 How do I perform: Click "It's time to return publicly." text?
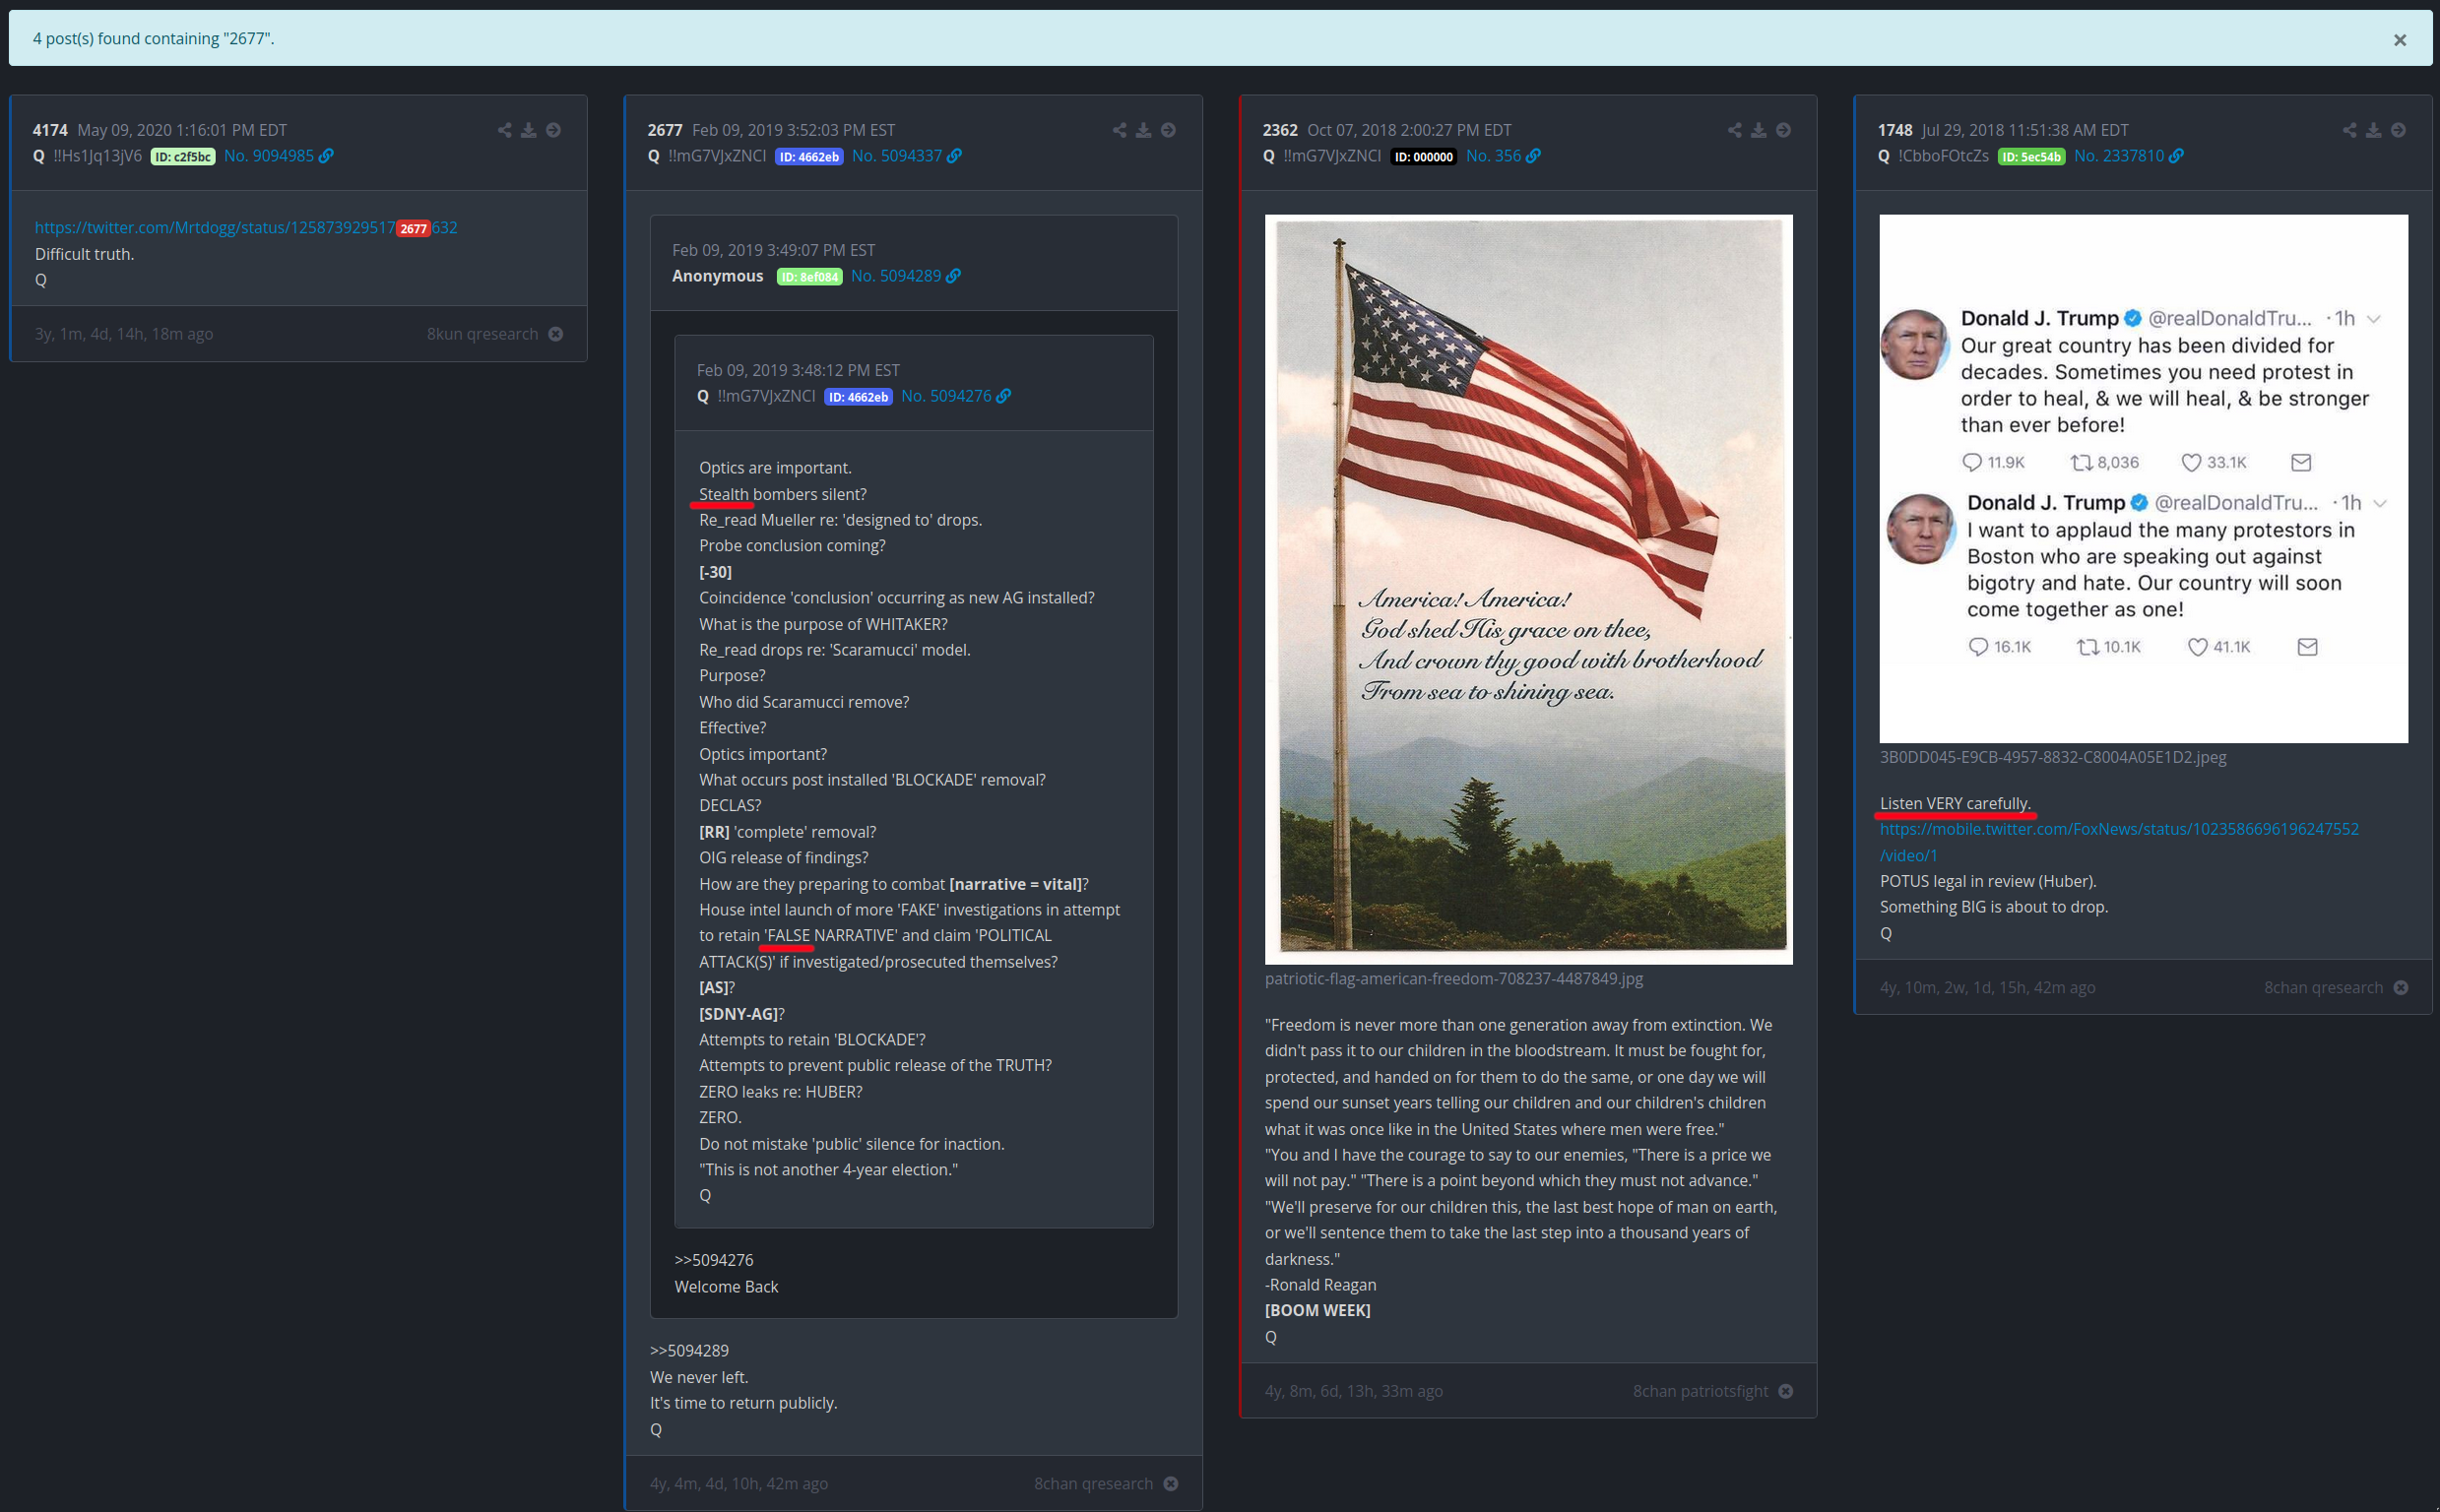click(744, 1403)
